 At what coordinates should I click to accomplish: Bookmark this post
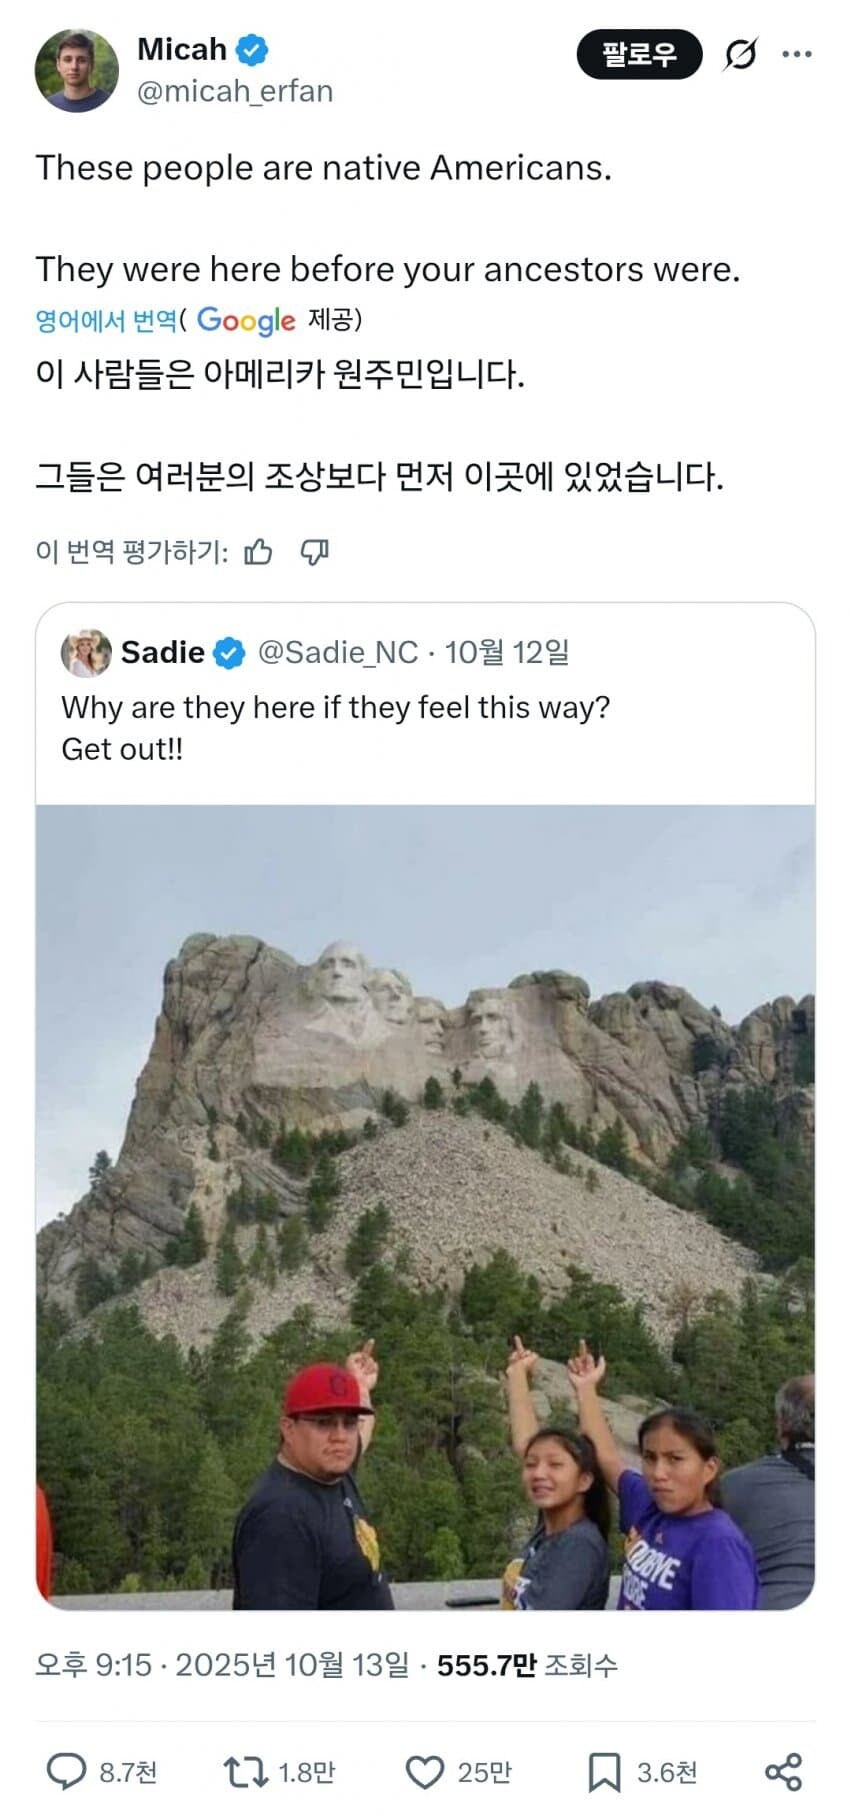click(603, 1772)
